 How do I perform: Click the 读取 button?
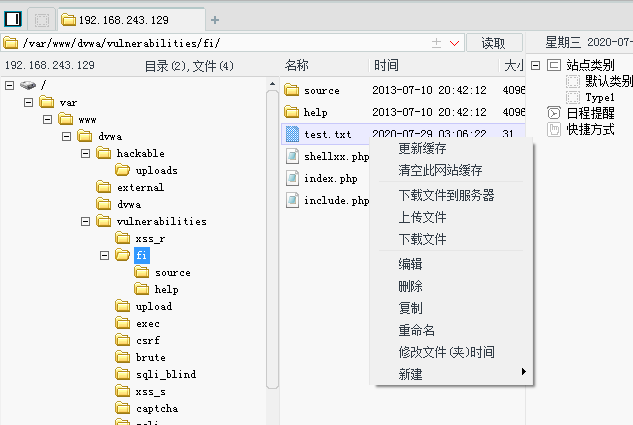click(x=494, y=43)
